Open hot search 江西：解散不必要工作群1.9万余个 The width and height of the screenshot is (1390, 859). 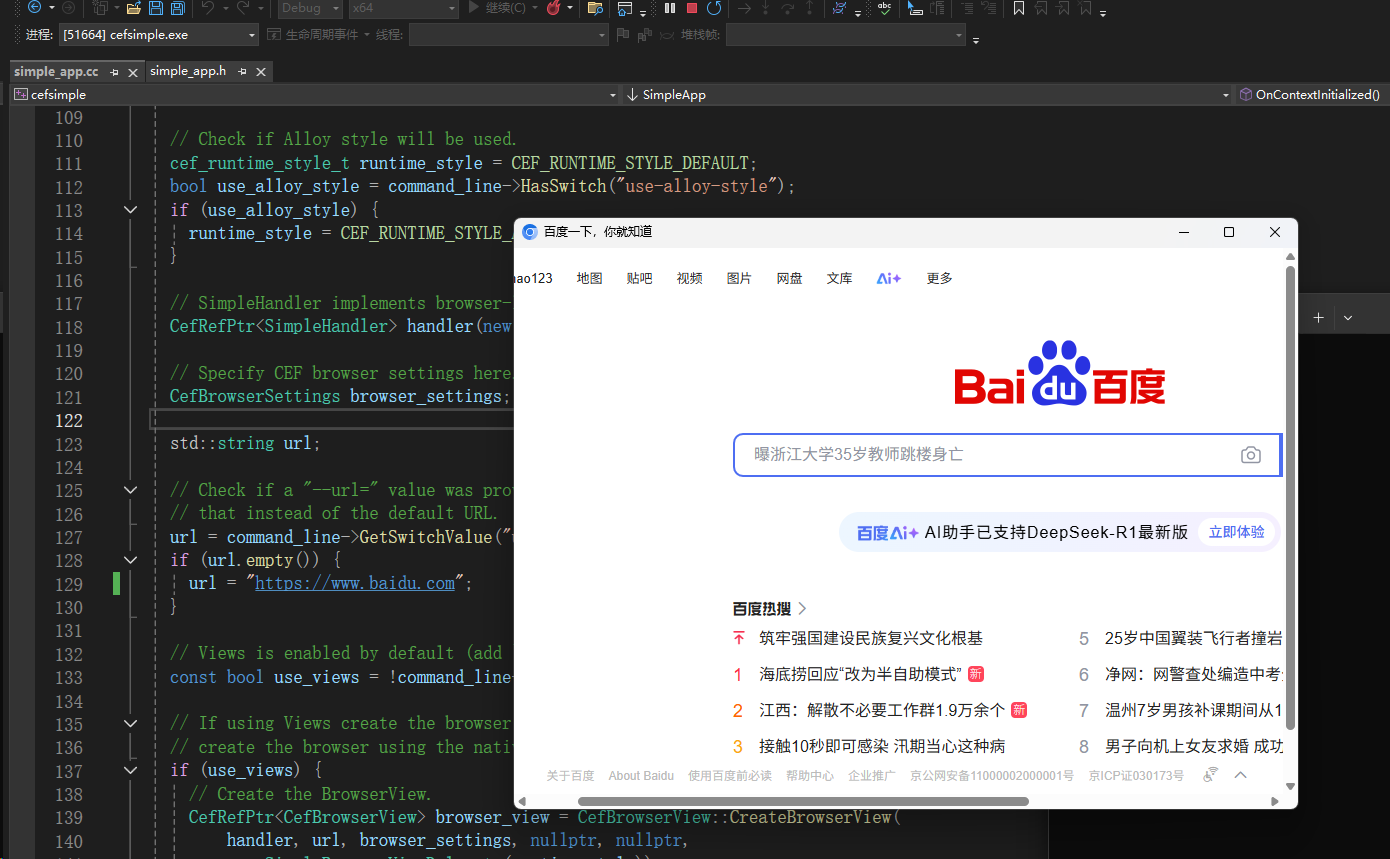tap(882, 710)
